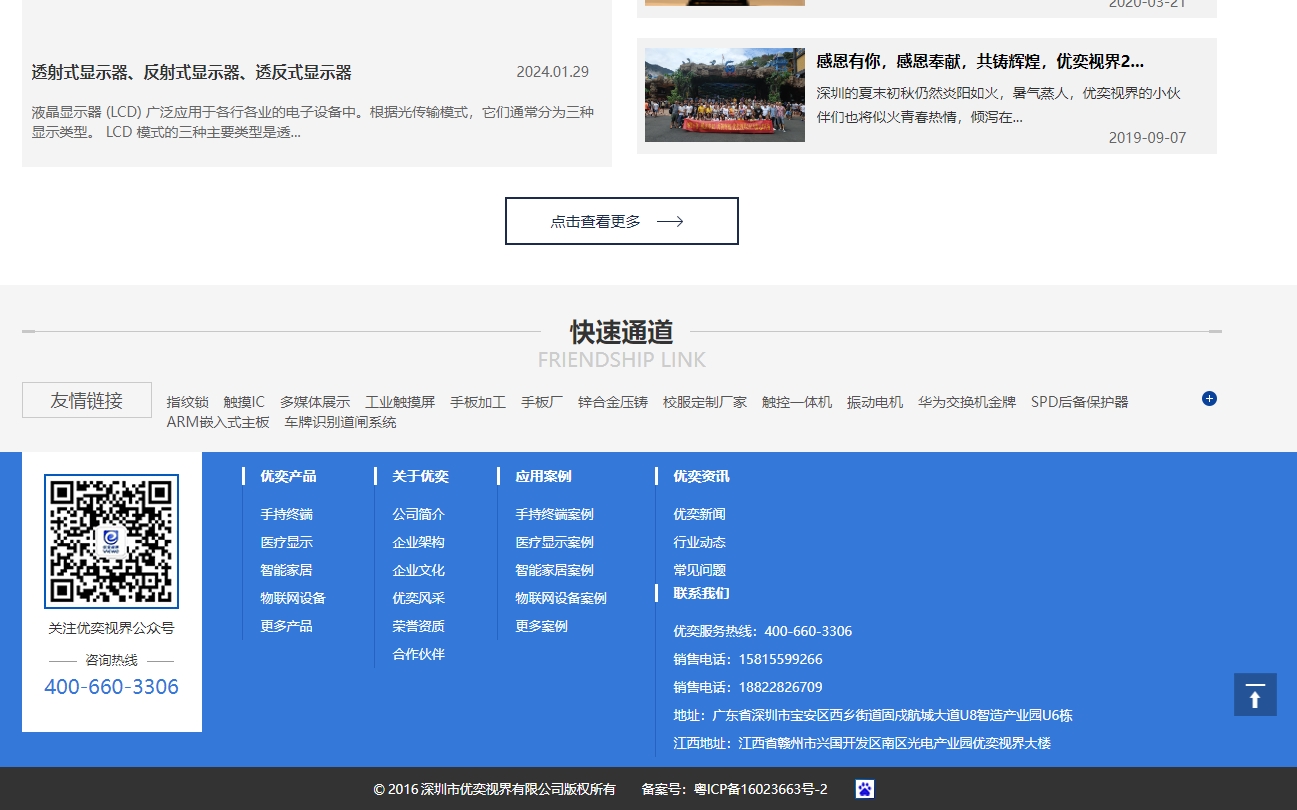Open 公司简介 under 关于优奕
1297x810 pixels.
(x=418, y=514)
